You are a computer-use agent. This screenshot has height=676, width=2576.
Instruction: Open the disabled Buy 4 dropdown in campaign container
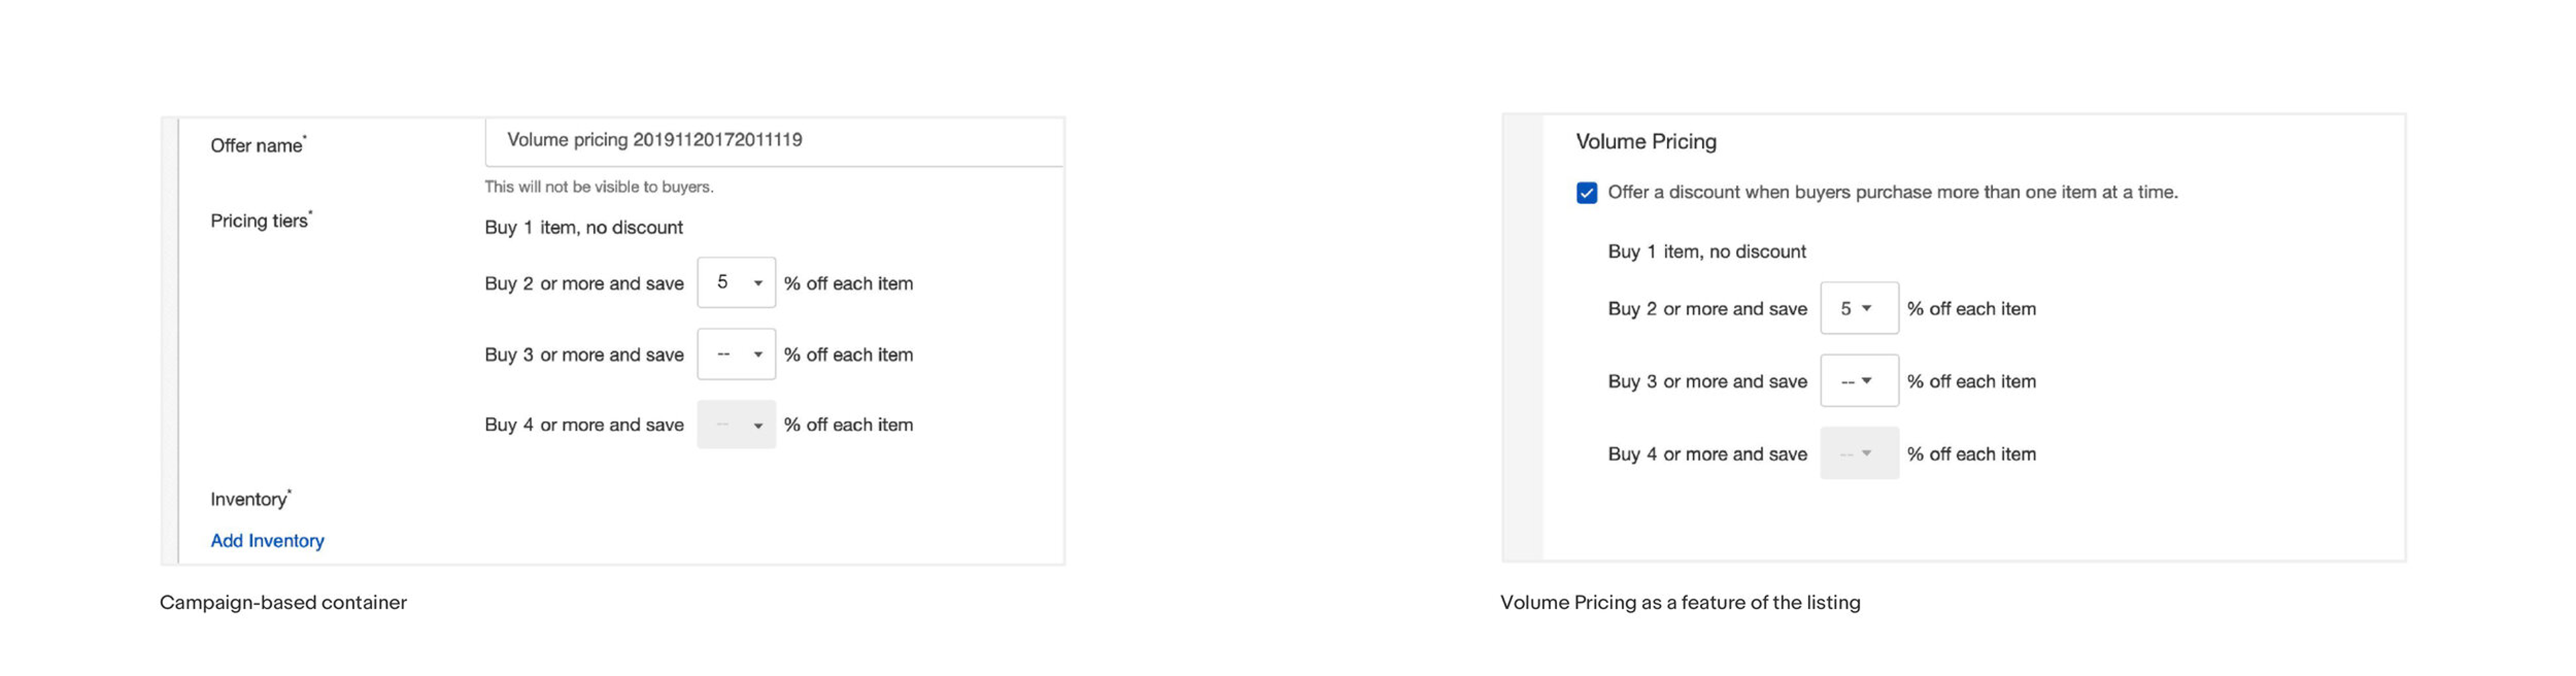coord(736,425)
